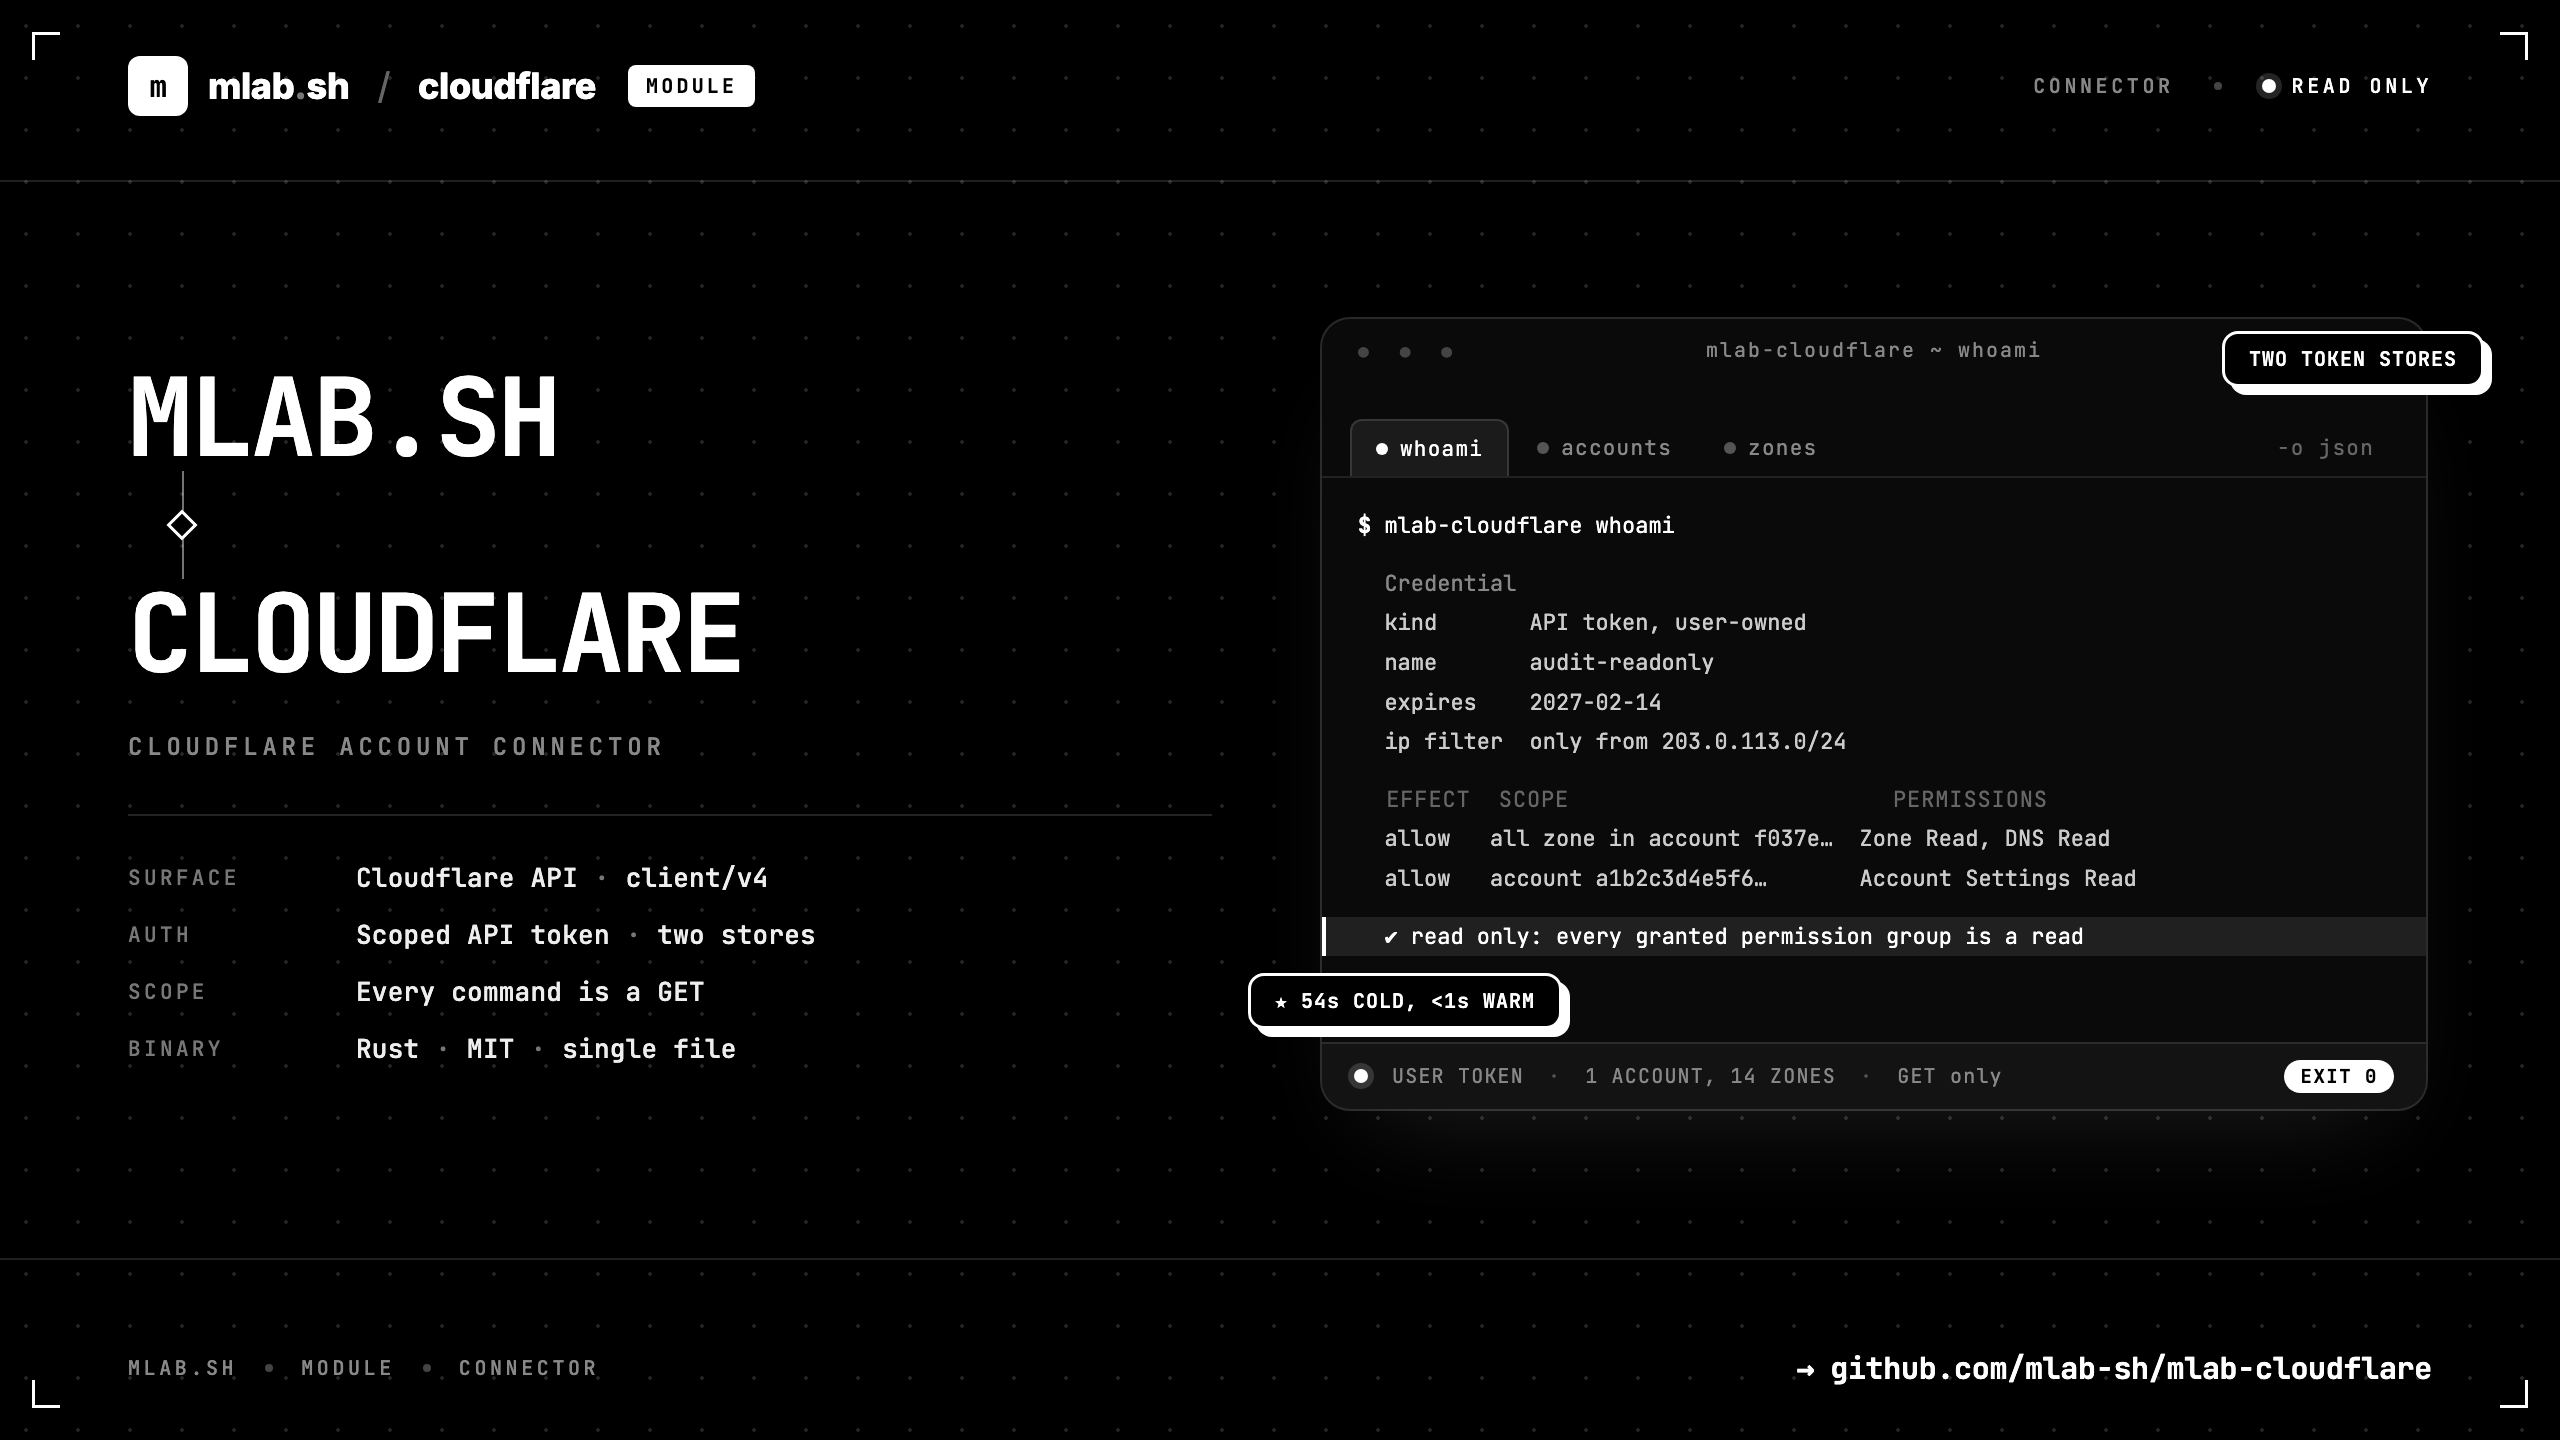Click the 'account a1b2c3d4e5f6…' scope
Viewport: 2560px width, 1440px height.
click(x=1629, y=878)
